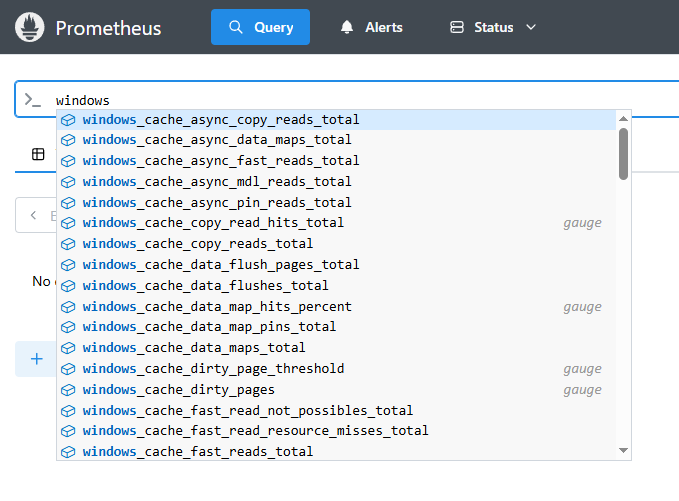Click cube icon of windows_cache_copy_read_hits_total
This screenshot has height=501, width=679.
pos(68,223)
